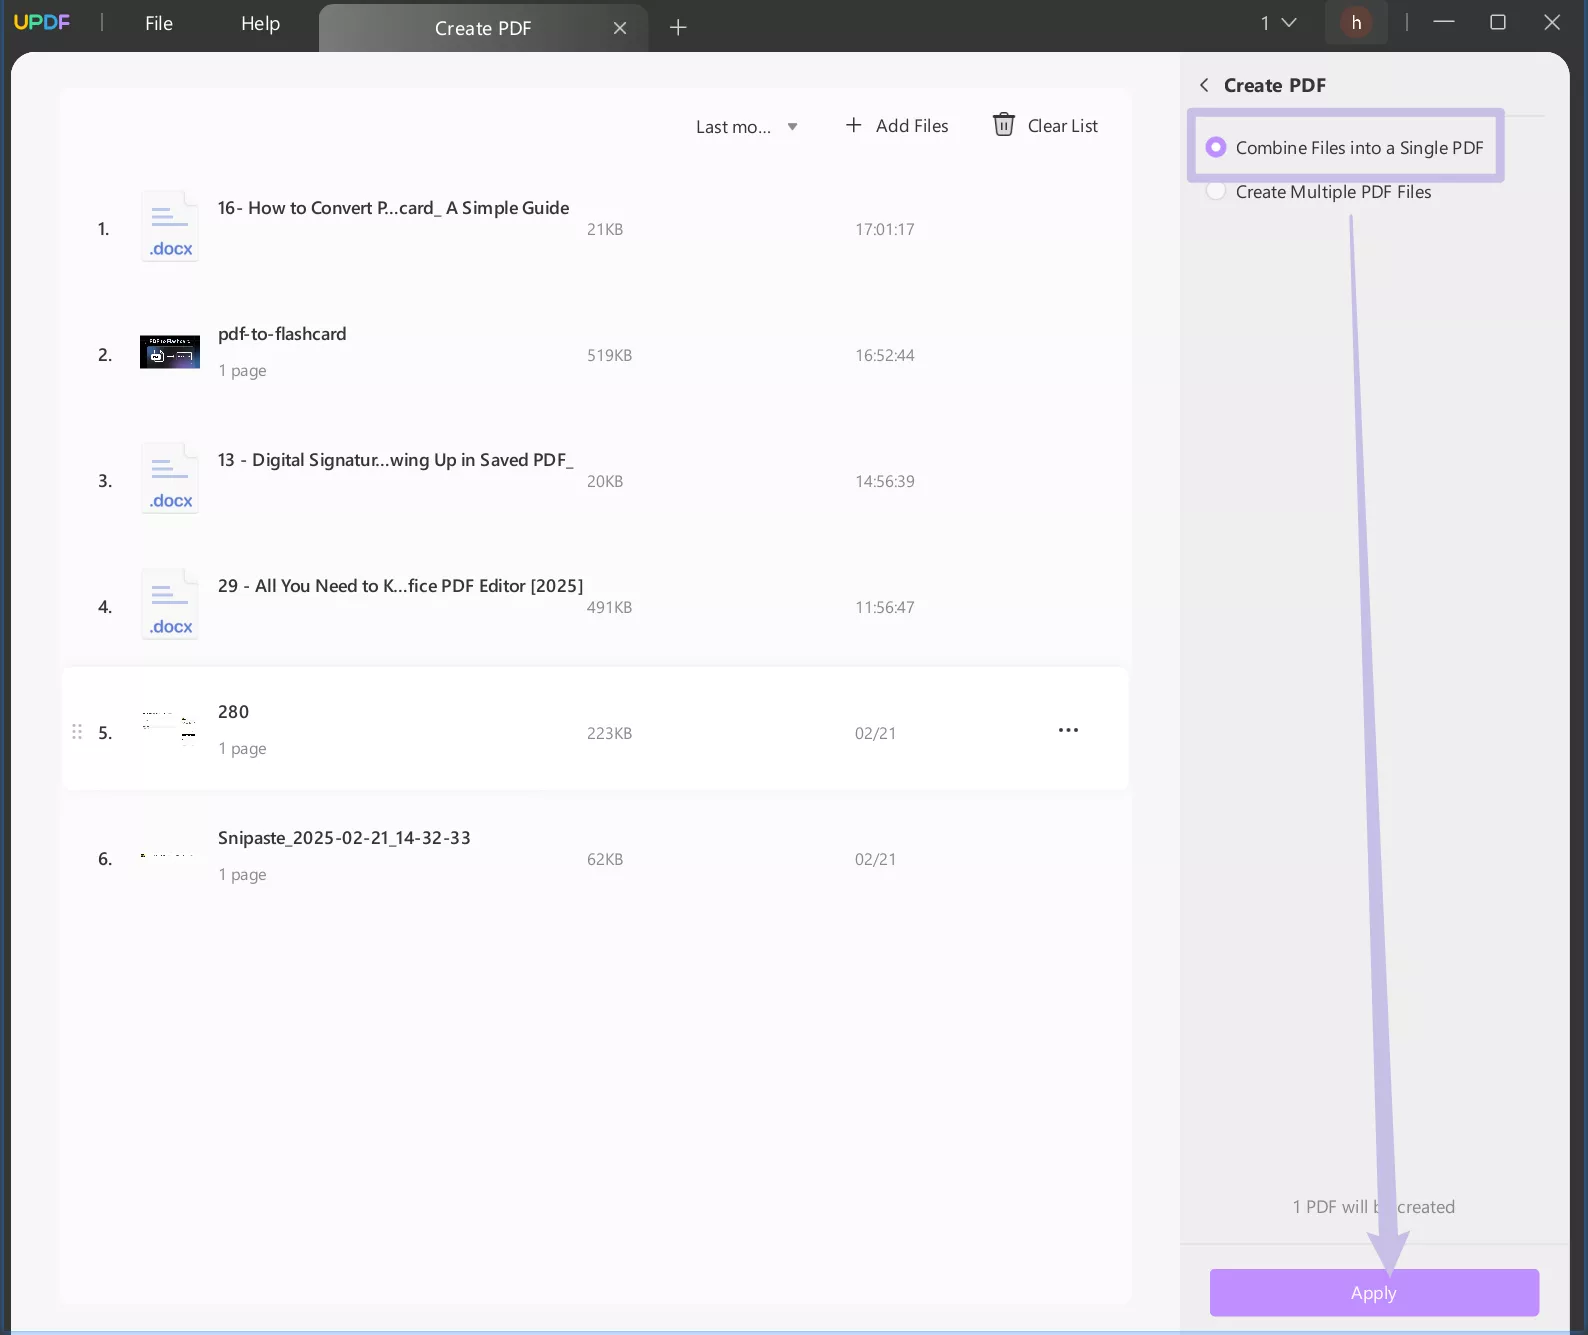Click the 17:01:17 timestamp
The image size is (1588, 1335).
(885, 229)
